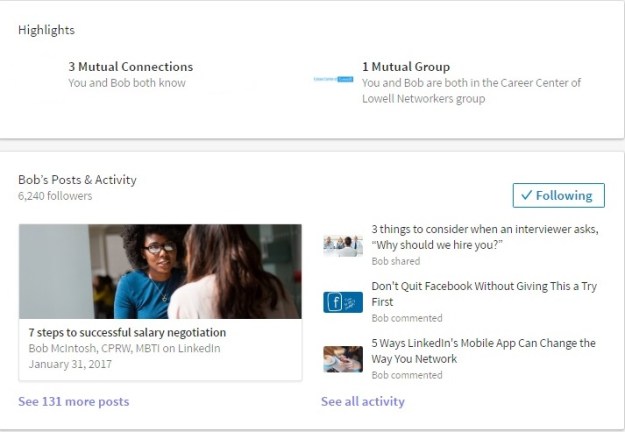Open 'Why should we hire you?' article

pyautogui.click(x=485, y=237)
